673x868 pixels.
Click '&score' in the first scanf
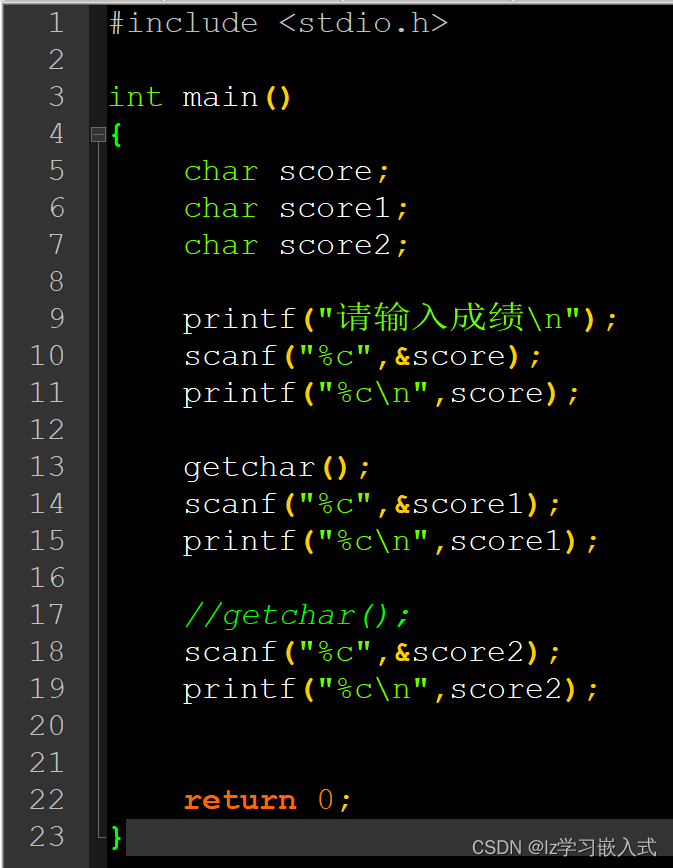click(x=449, y=356)
